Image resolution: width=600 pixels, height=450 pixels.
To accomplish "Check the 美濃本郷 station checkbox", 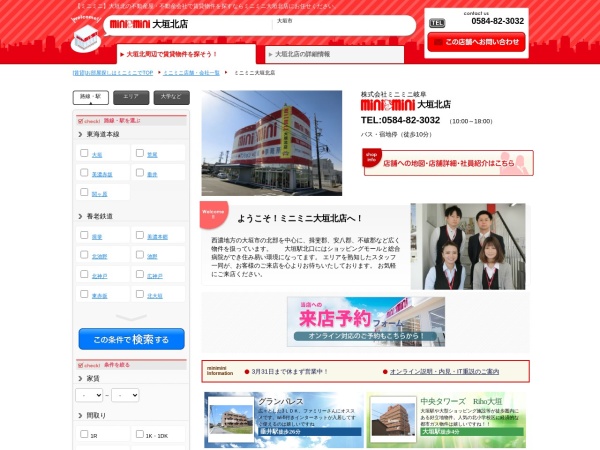I will [x=140, y=235].
